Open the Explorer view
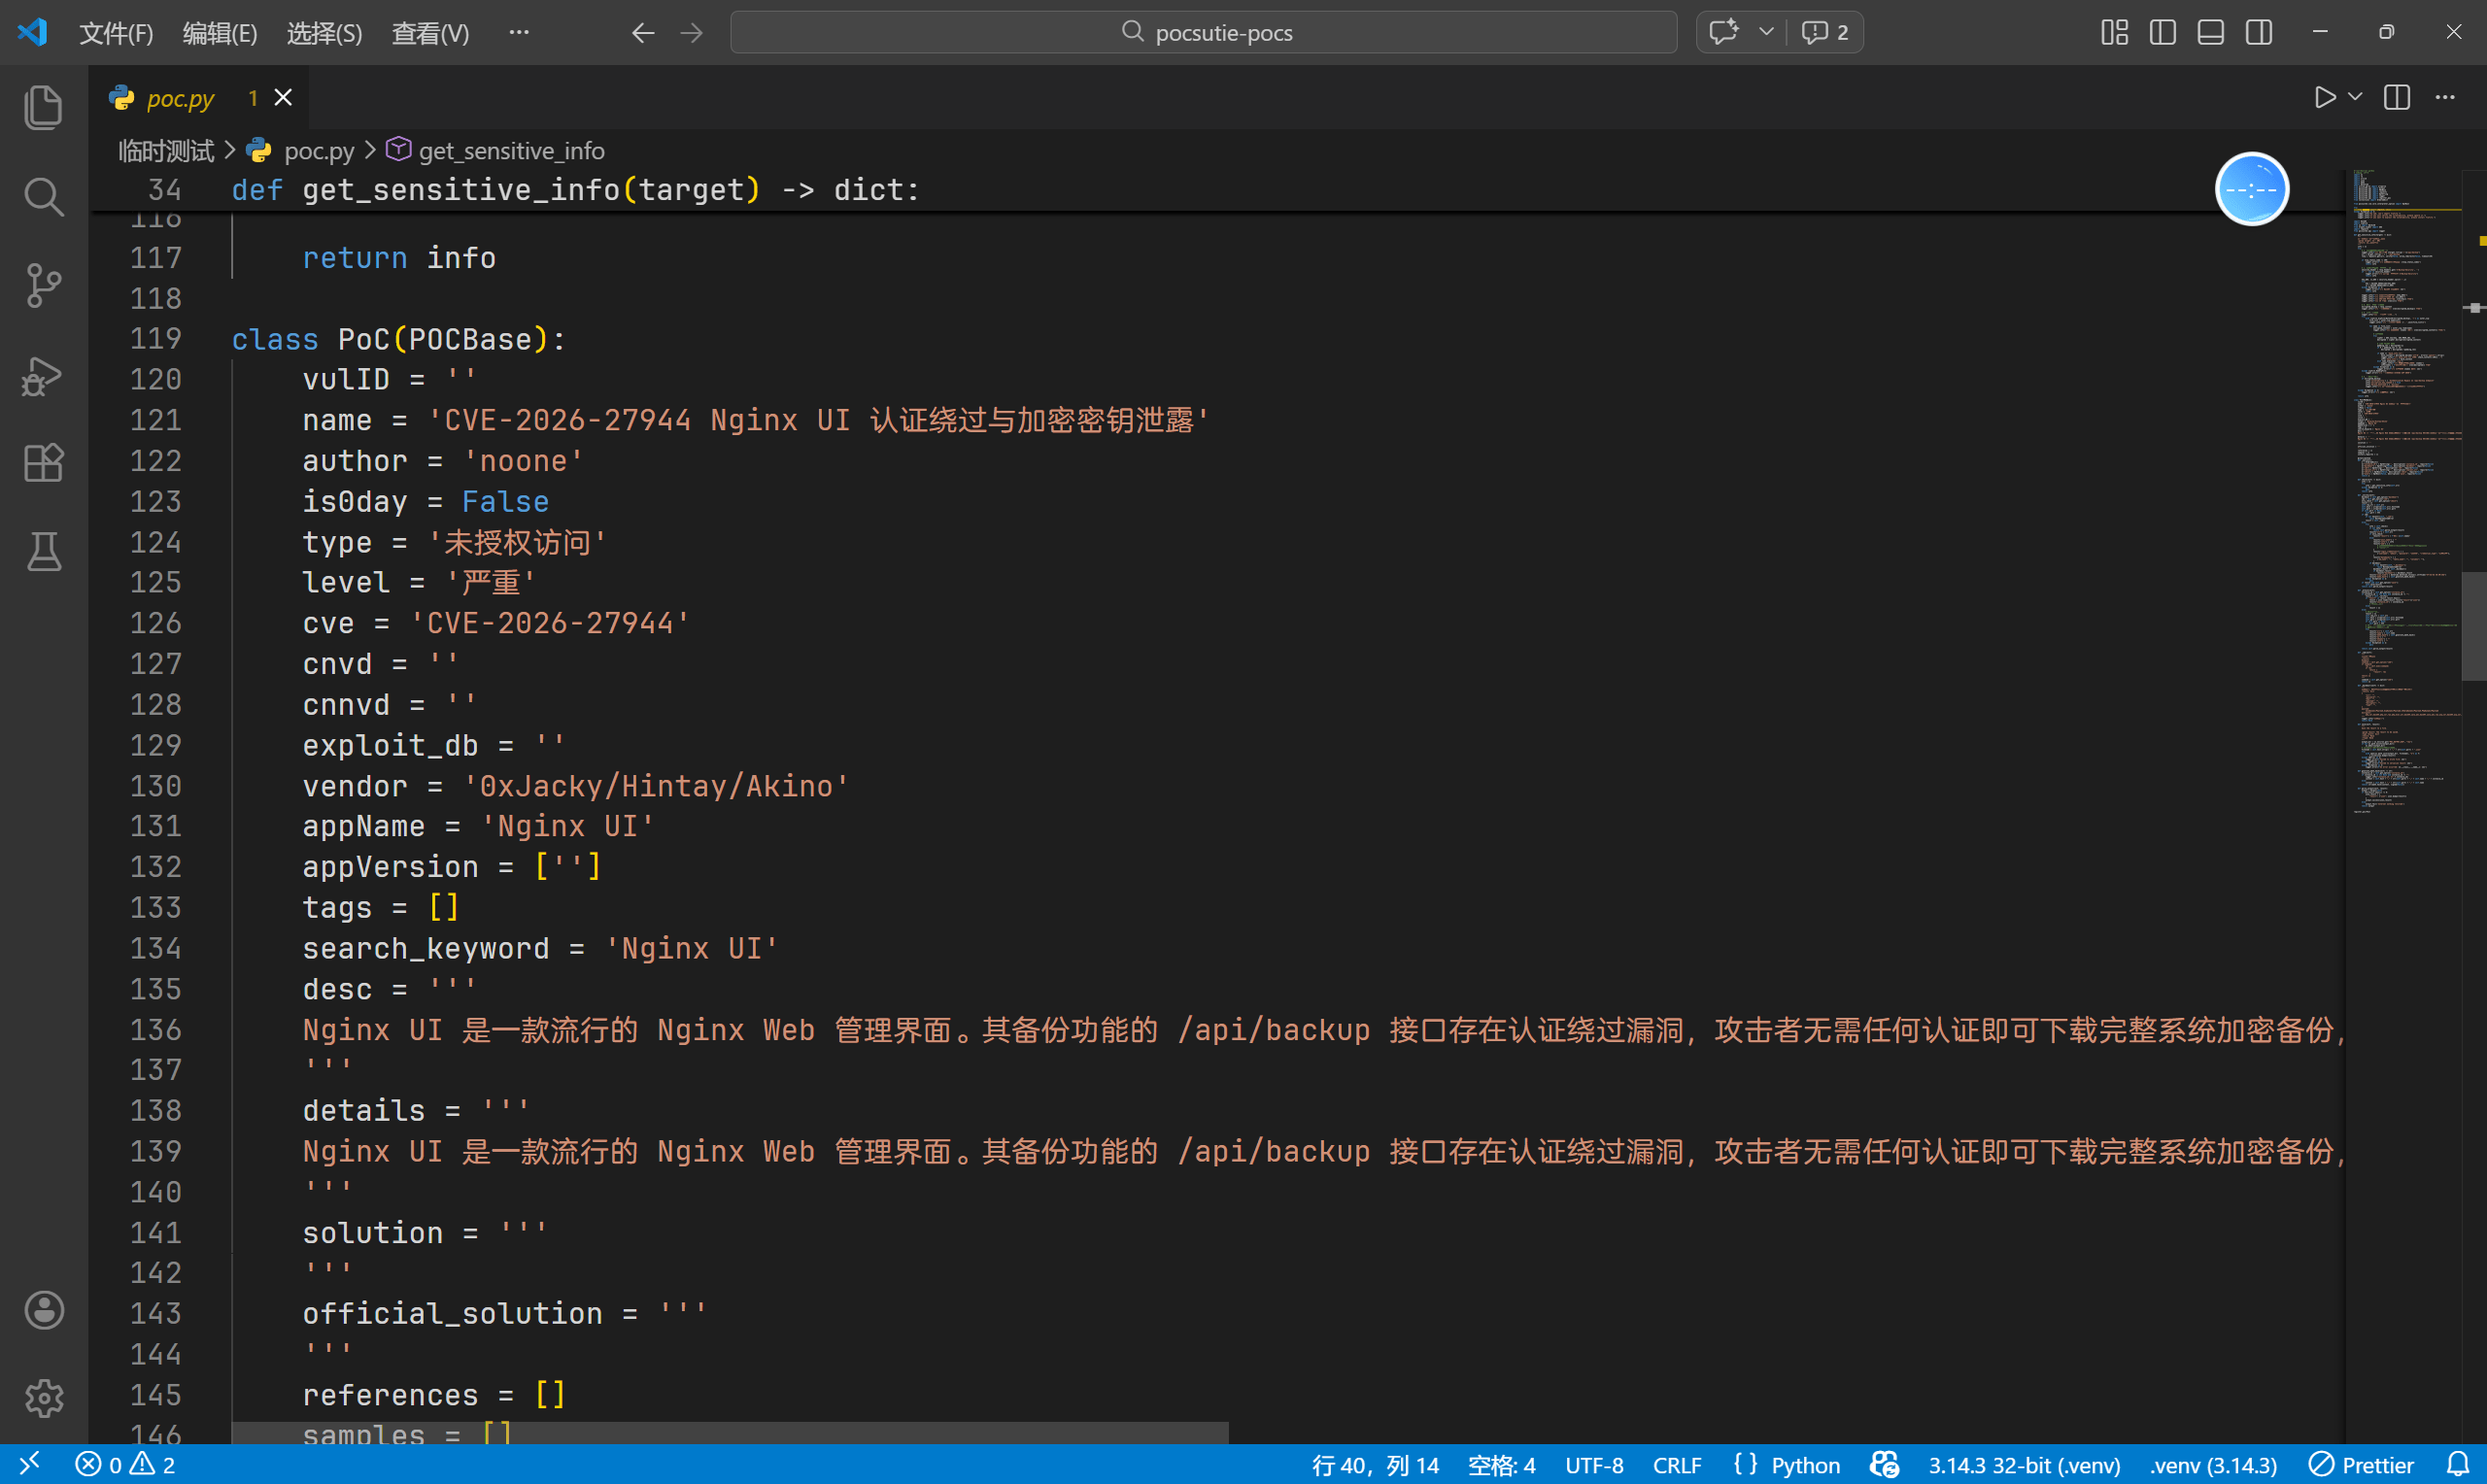The width and height of the screenshot is (2487, 1484). pyautogui.click(x=43, y=107)
